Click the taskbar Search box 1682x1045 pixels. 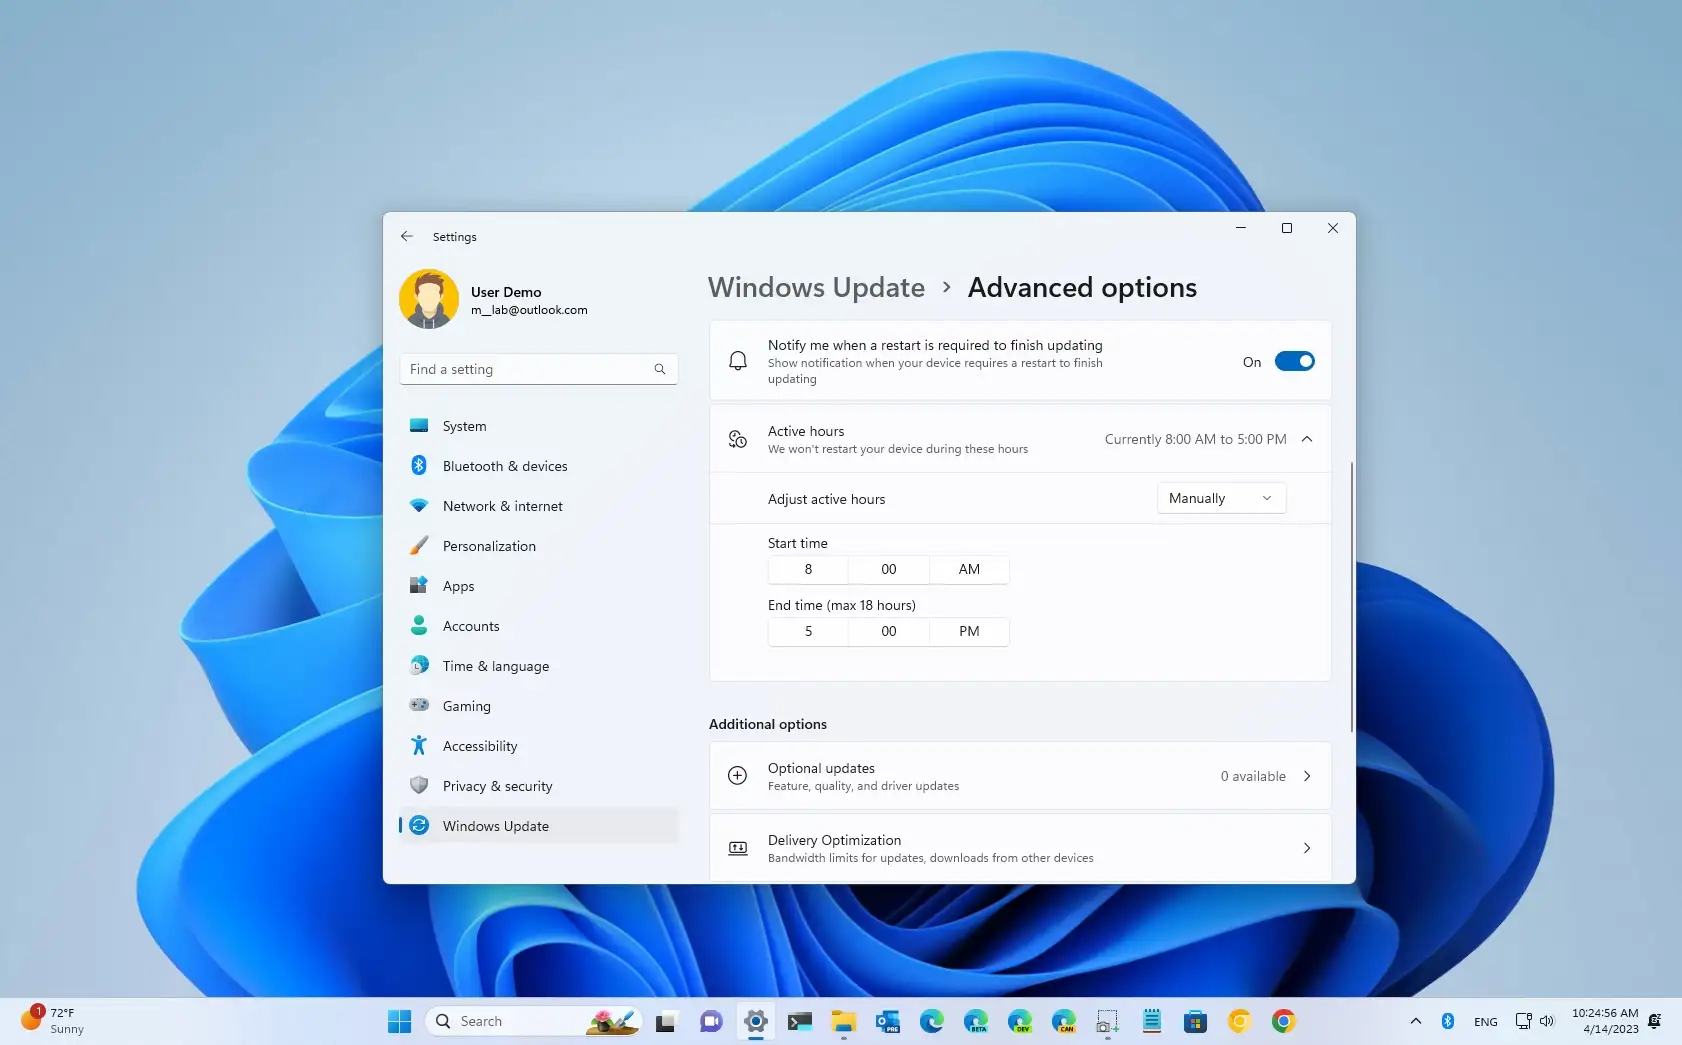535,1021
